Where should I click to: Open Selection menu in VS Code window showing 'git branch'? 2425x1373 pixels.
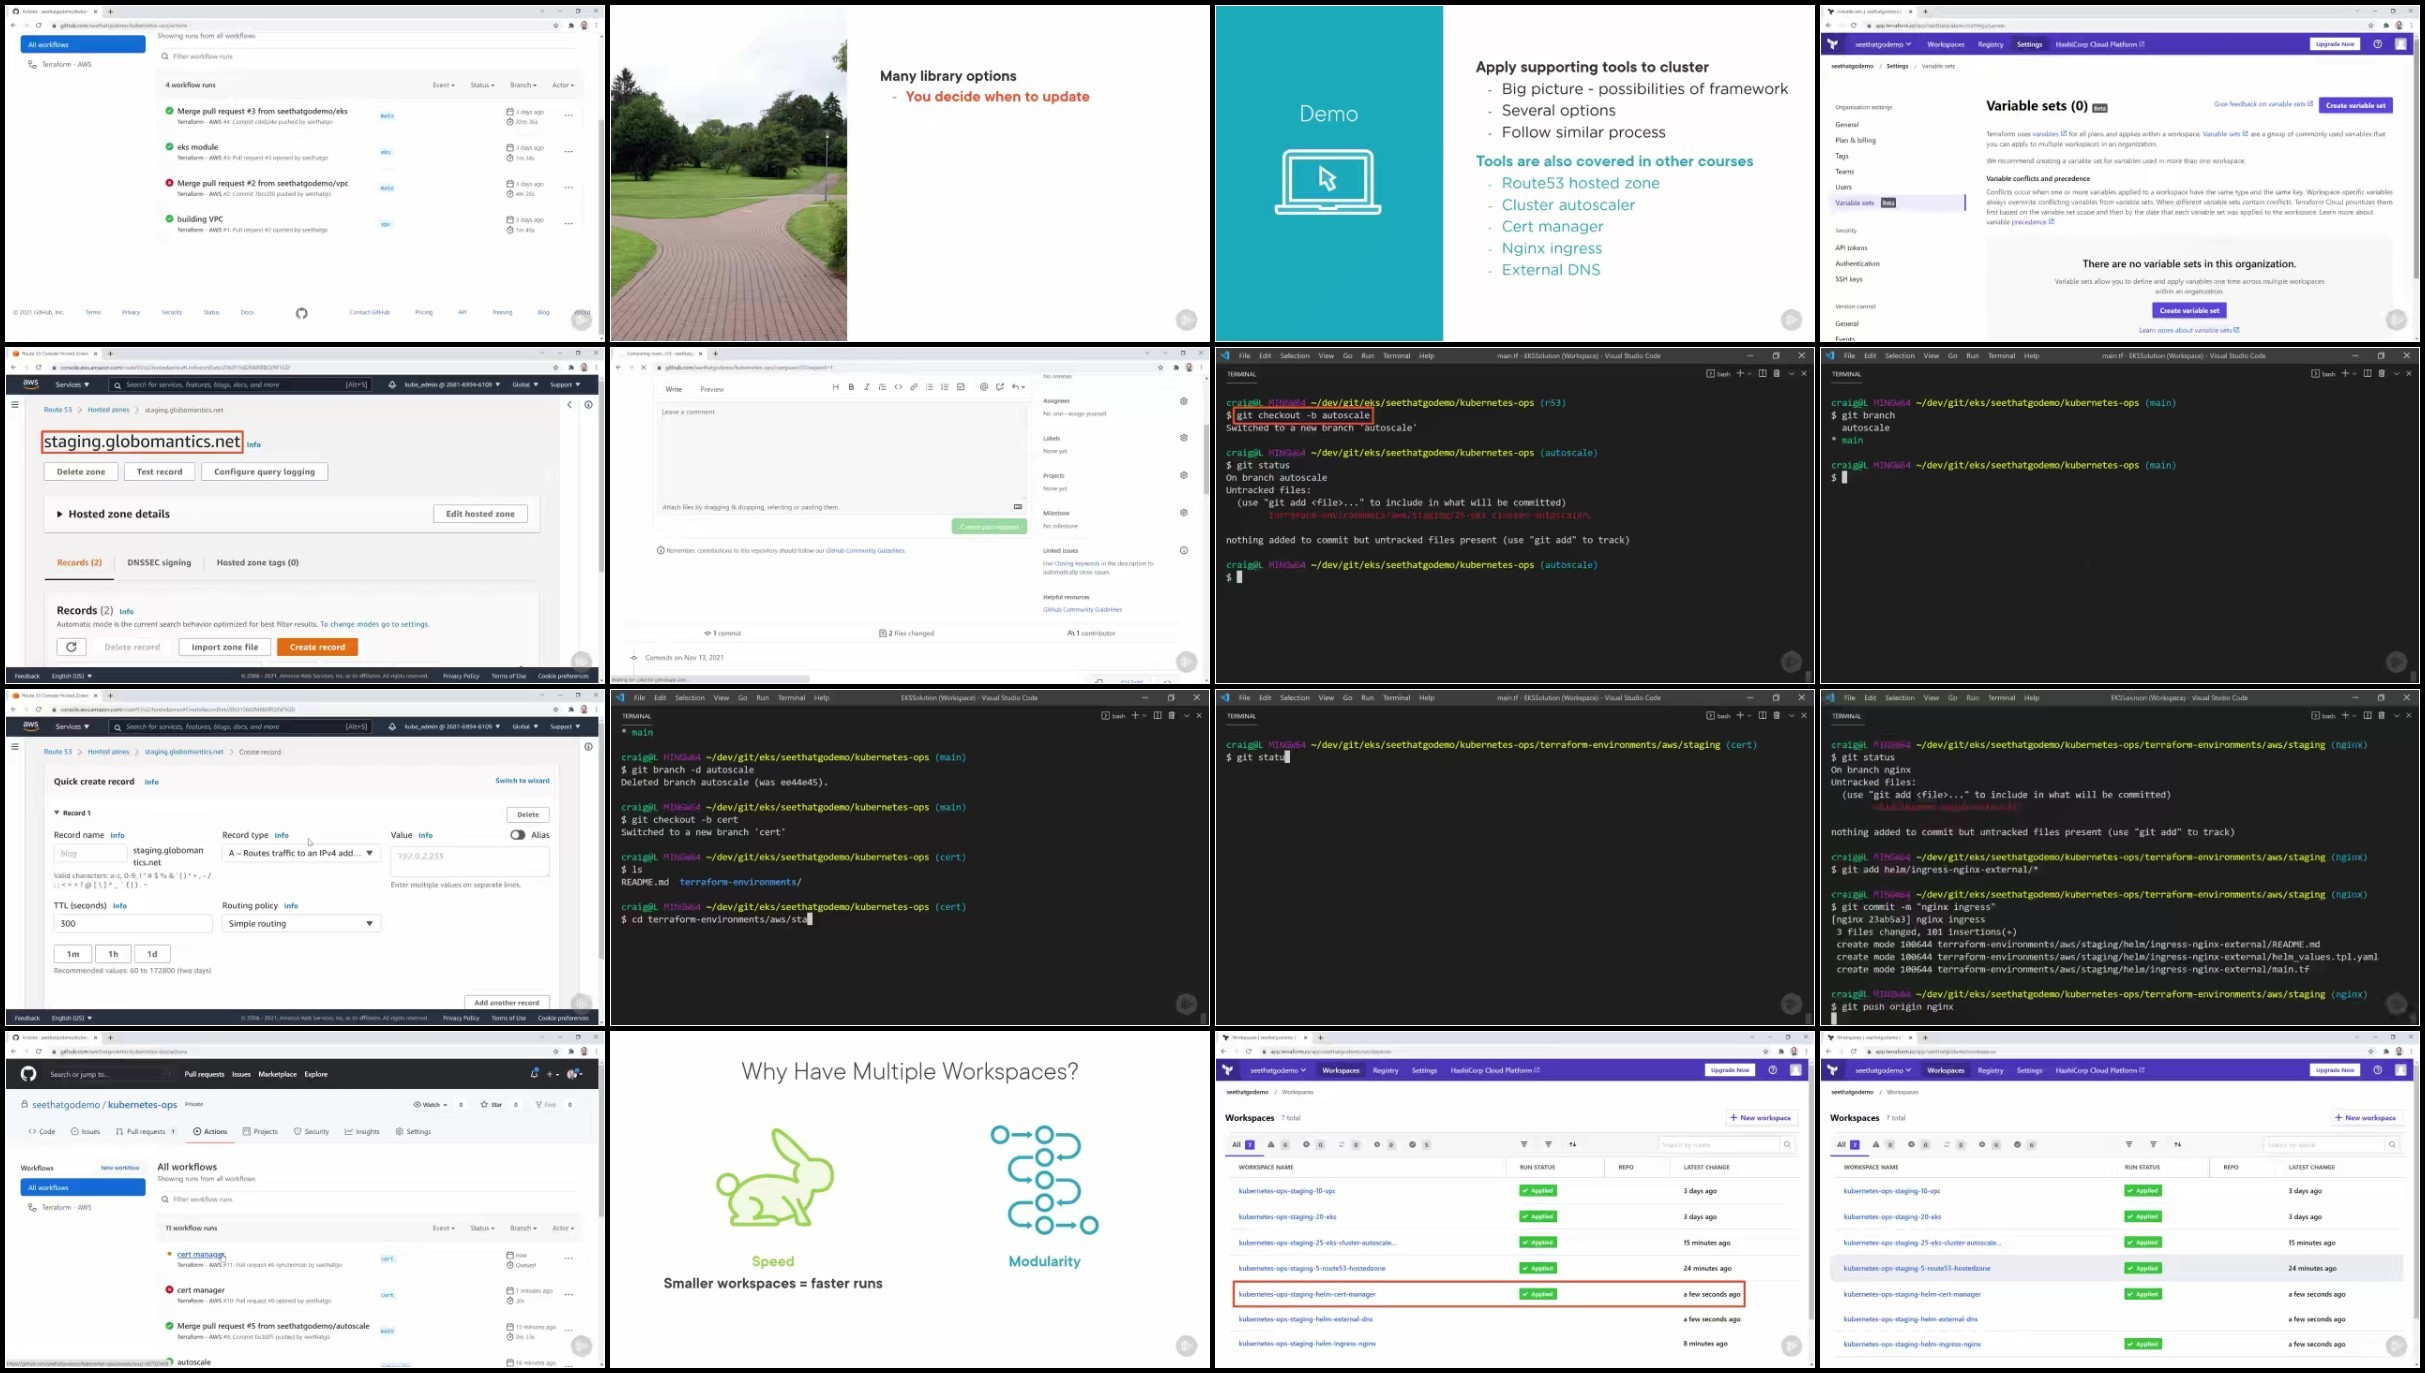1899,356
